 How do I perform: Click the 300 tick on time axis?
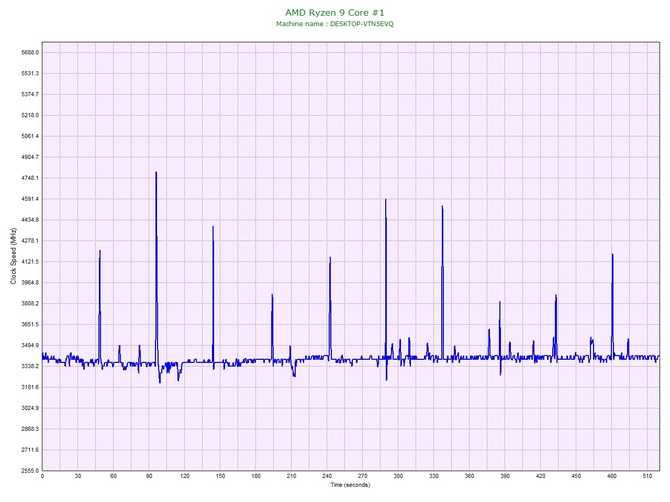(398, 476)
